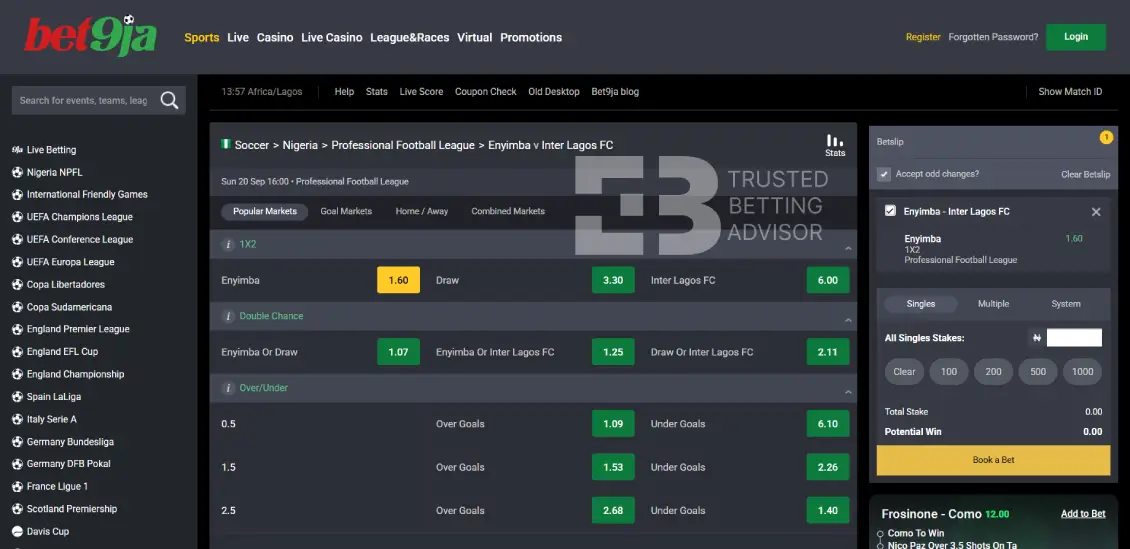Pick Over 0.5 Goals at 1.09

613,424
